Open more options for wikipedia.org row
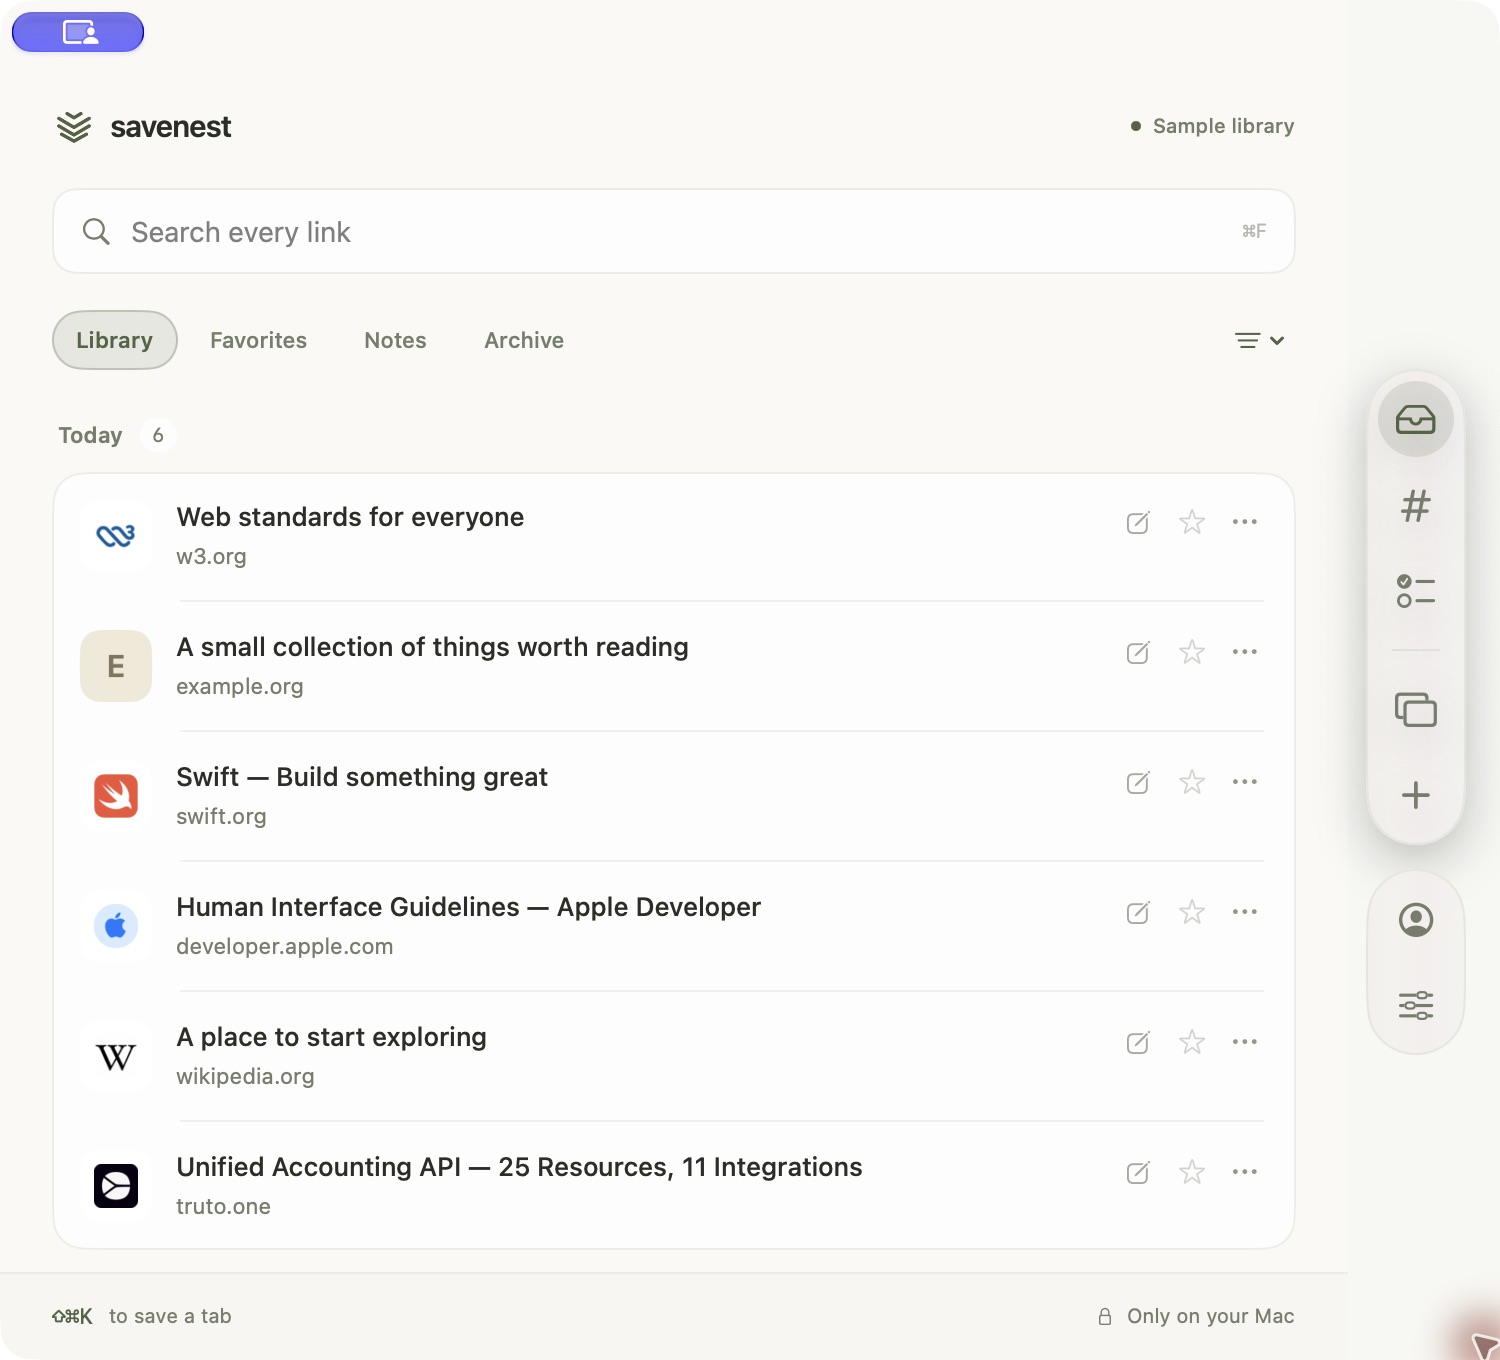The height and width of the screenshot is (1360, 1500). point(1244,1042)
